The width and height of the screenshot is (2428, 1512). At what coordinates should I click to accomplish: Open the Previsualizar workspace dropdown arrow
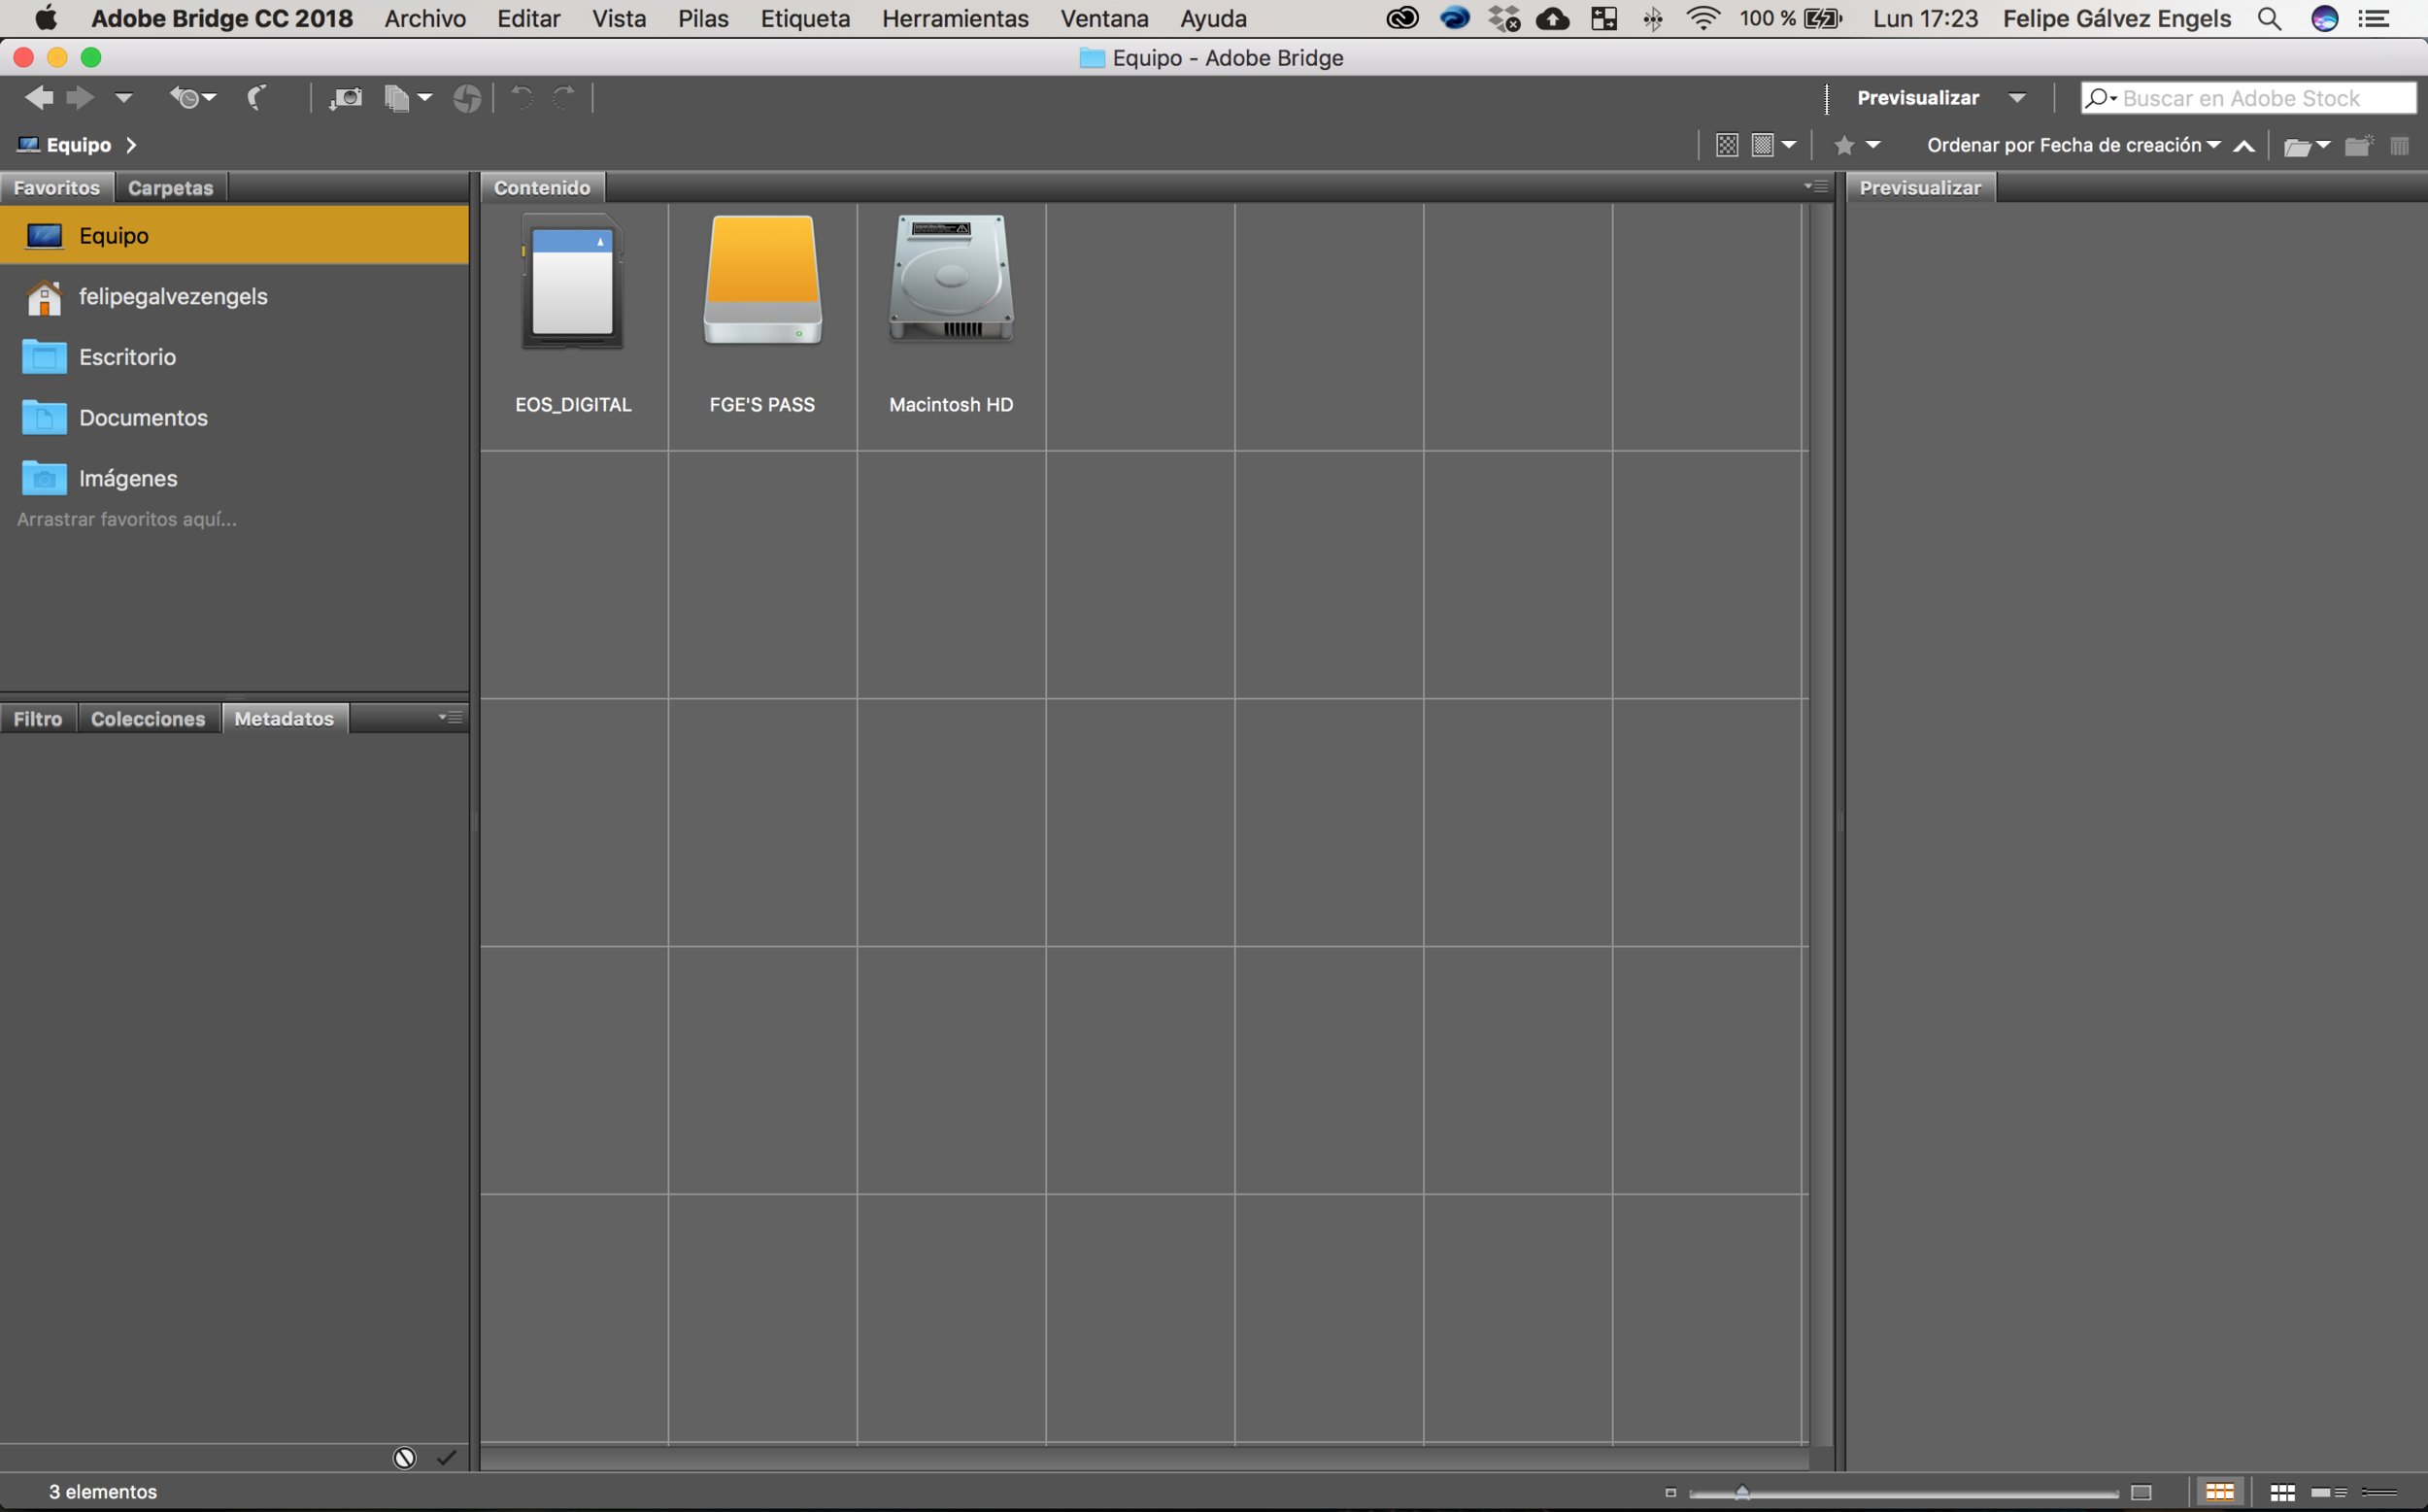2017,98
